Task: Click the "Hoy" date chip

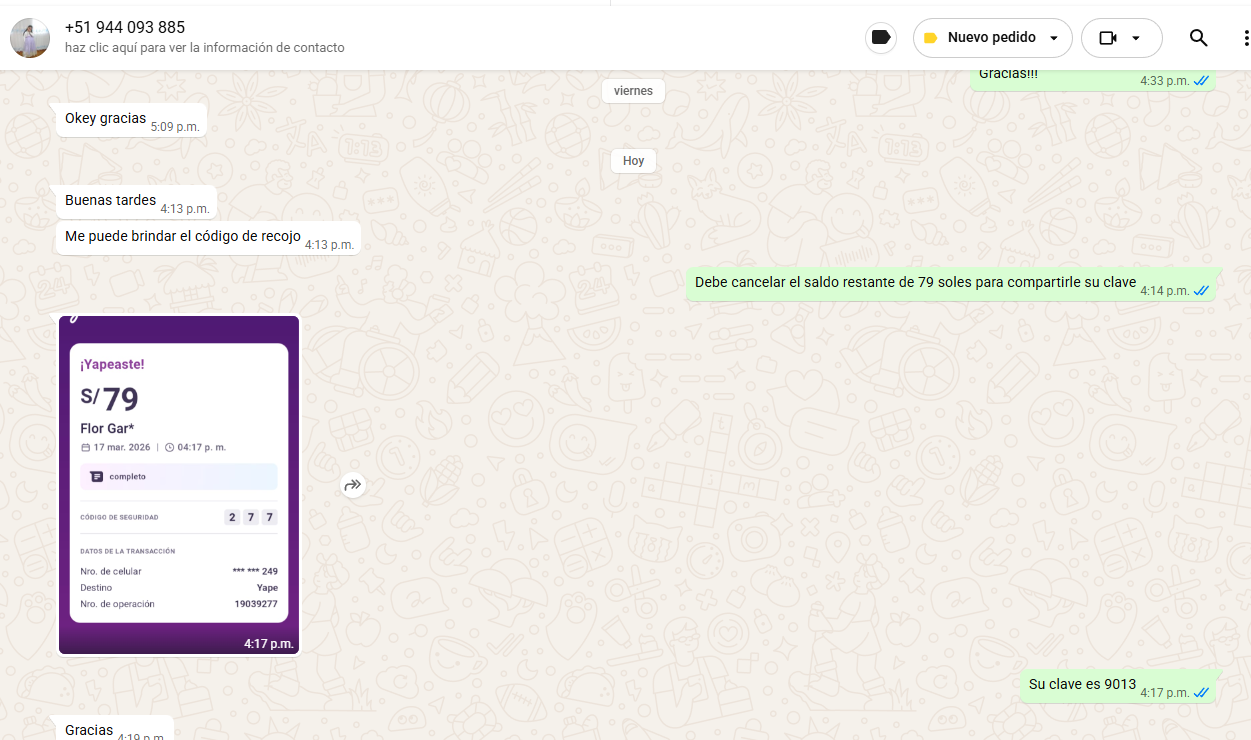Action: 633,161
